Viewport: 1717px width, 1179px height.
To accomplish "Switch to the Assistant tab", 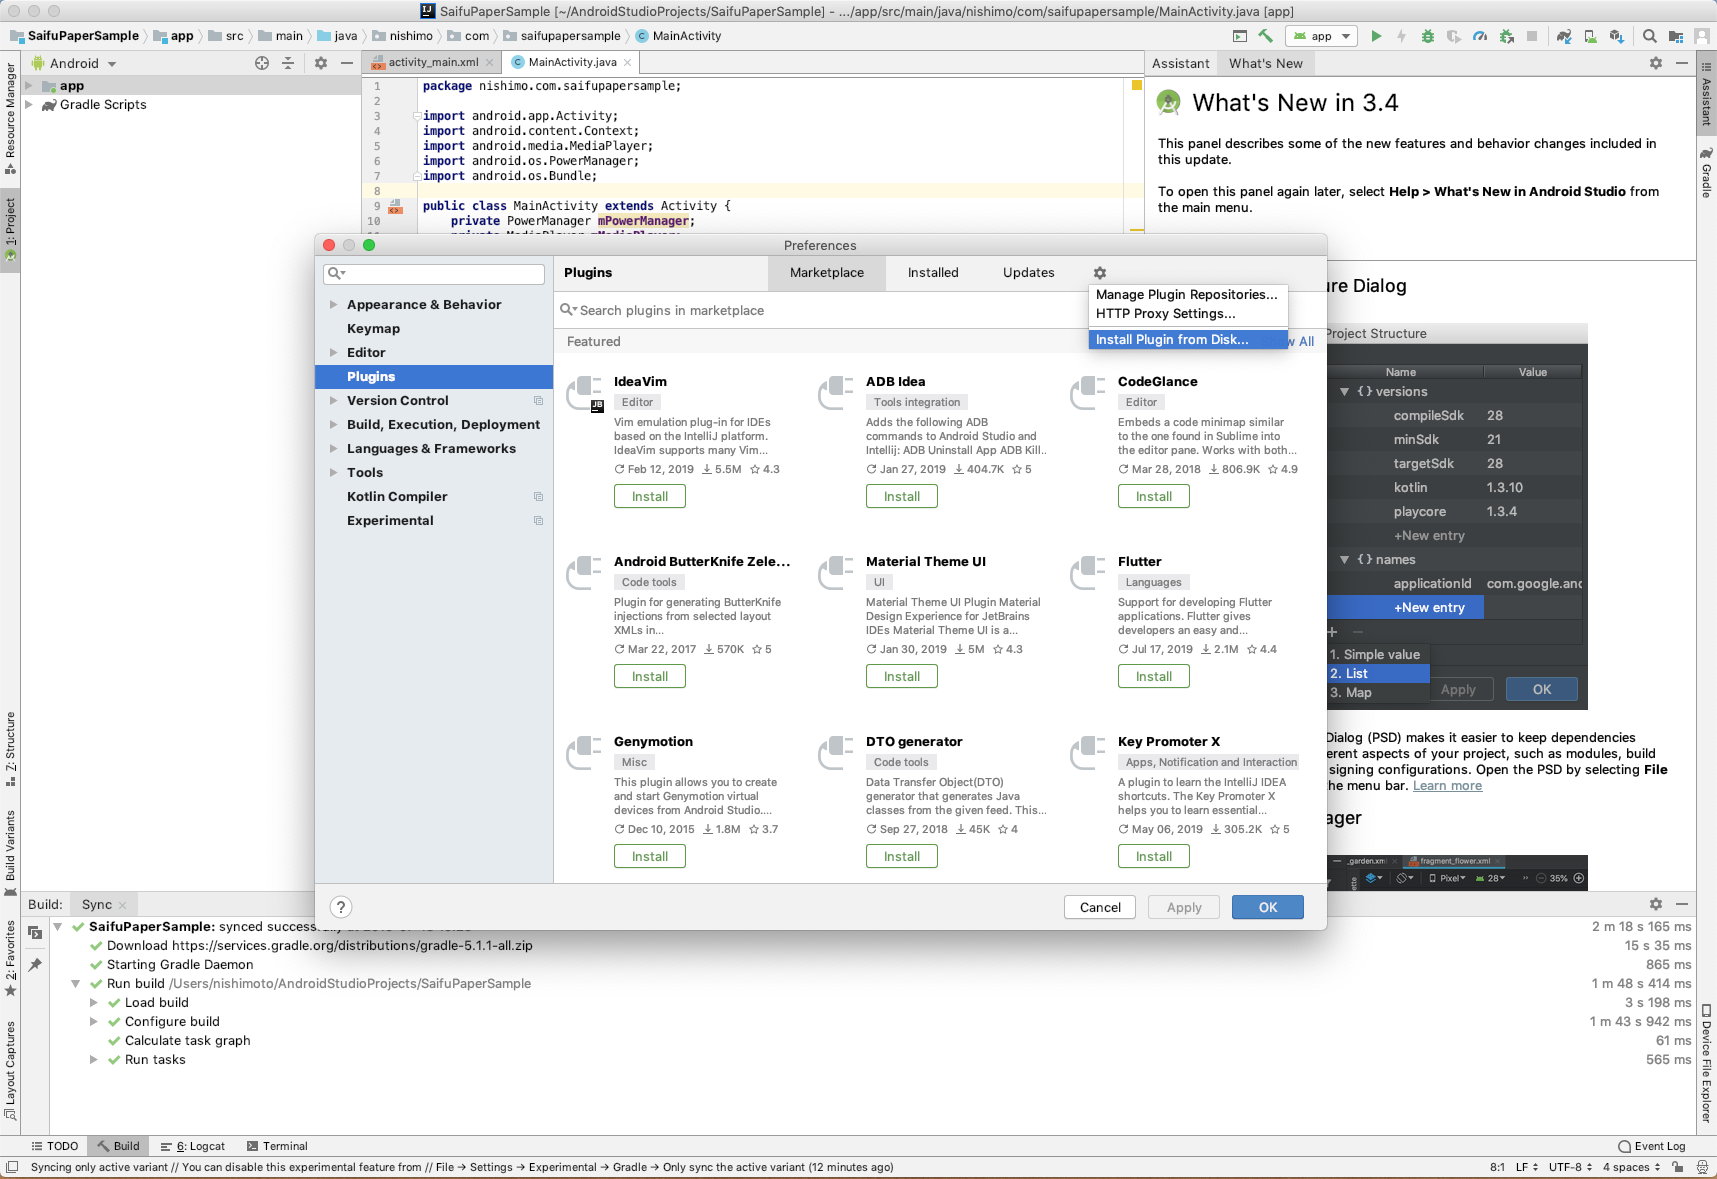I will [x=1181, y=63].
